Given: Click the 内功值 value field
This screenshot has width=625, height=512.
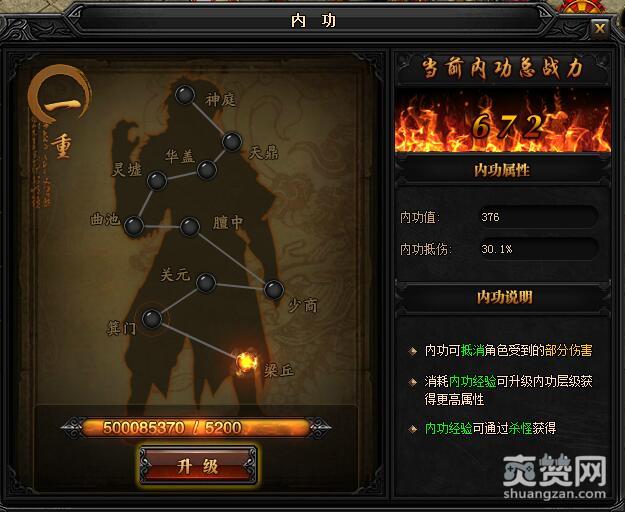Looking at the screenshot, I should click(x=538, y=217).
